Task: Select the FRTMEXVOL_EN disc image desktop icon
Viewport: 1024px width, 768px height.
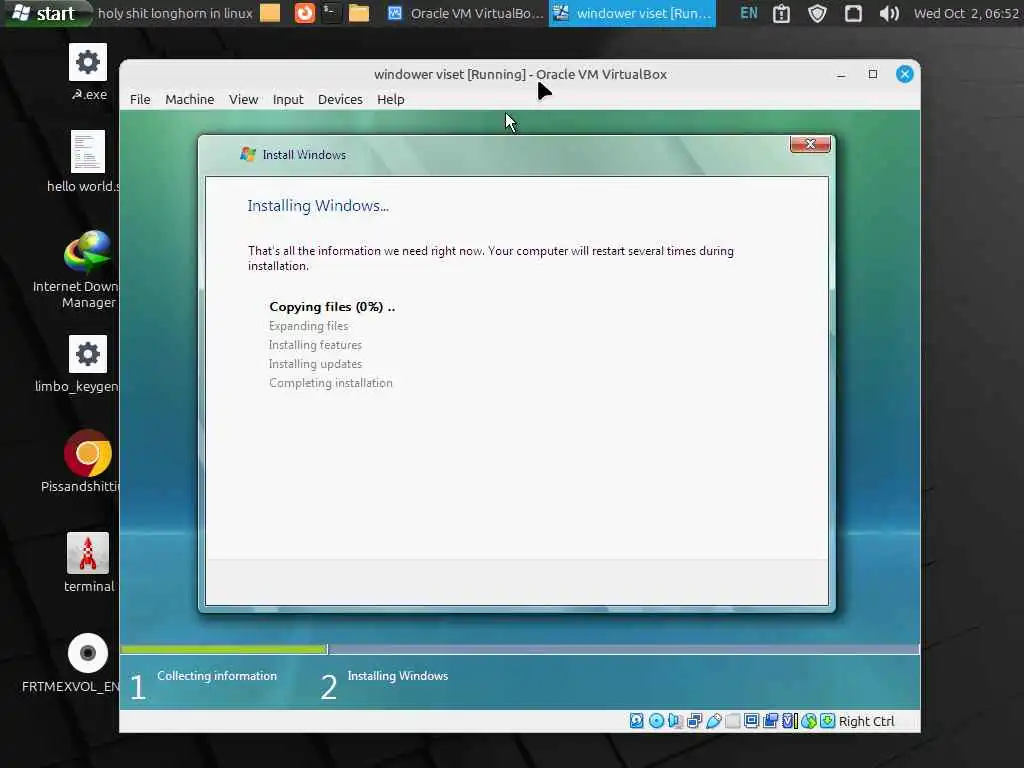Action: (x=88, y=653)
